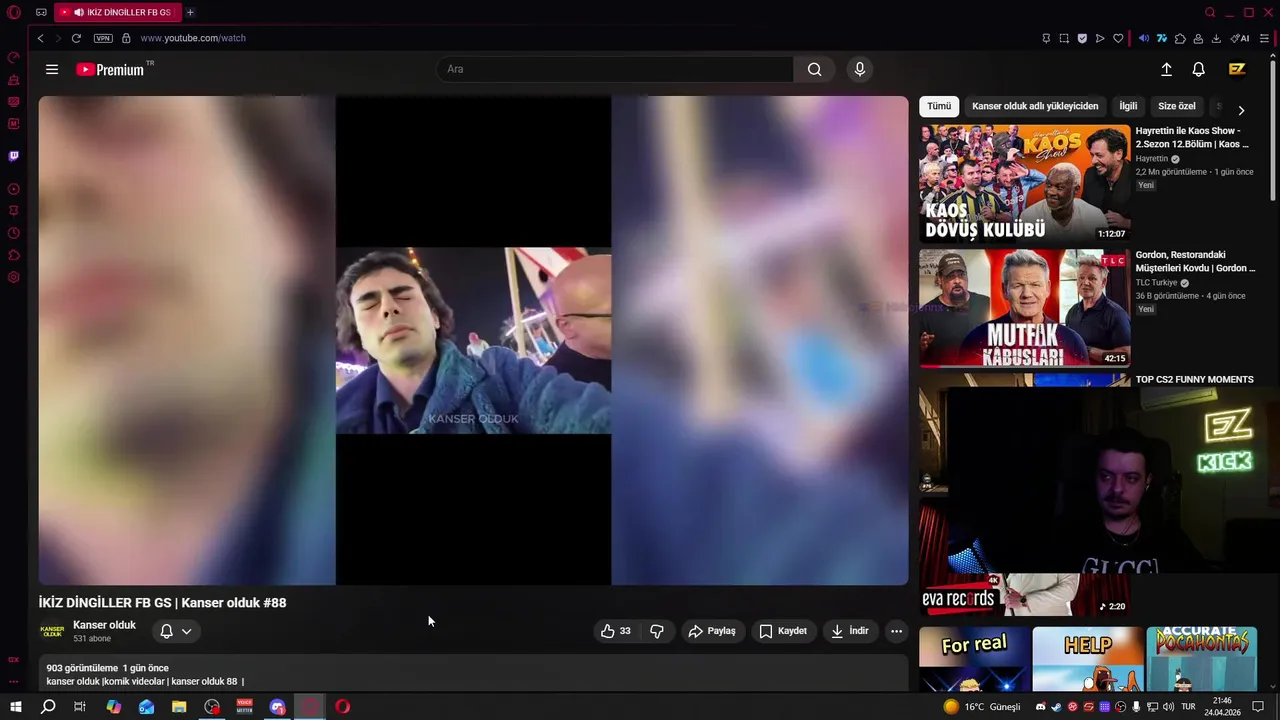Select the 'Kanser olduk adlı yükleyiciden' chip
This screenshot has width=1280, height=720.
click(1035, 106)
